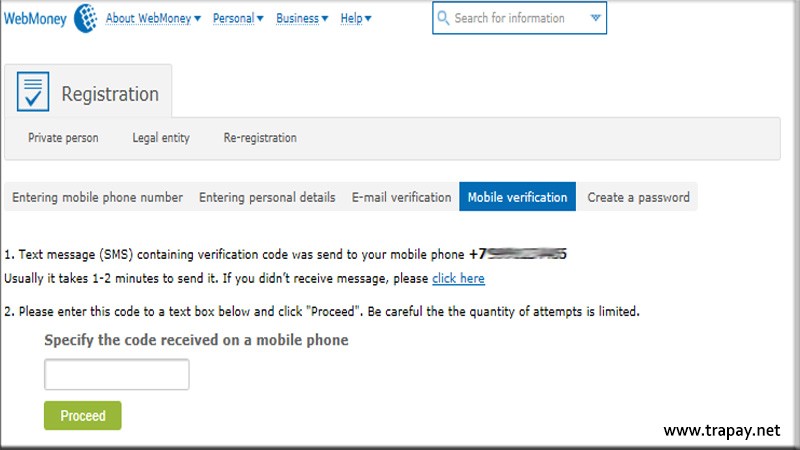Image resolution: width=800 pixels, height=450 pixels.
Task: Click the WebMoney brand text logo
Action: click(35, 18)
